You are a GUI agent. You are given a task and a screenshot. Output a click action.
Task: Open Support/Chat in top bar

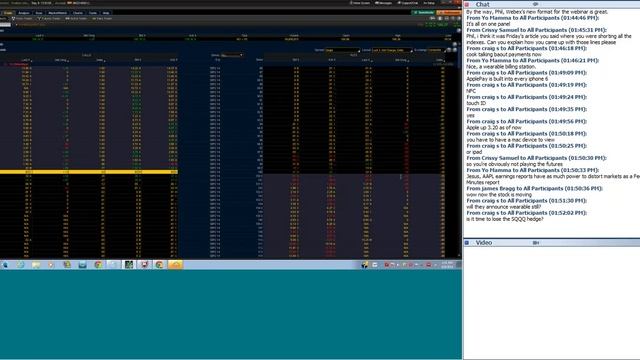point(407,3)
